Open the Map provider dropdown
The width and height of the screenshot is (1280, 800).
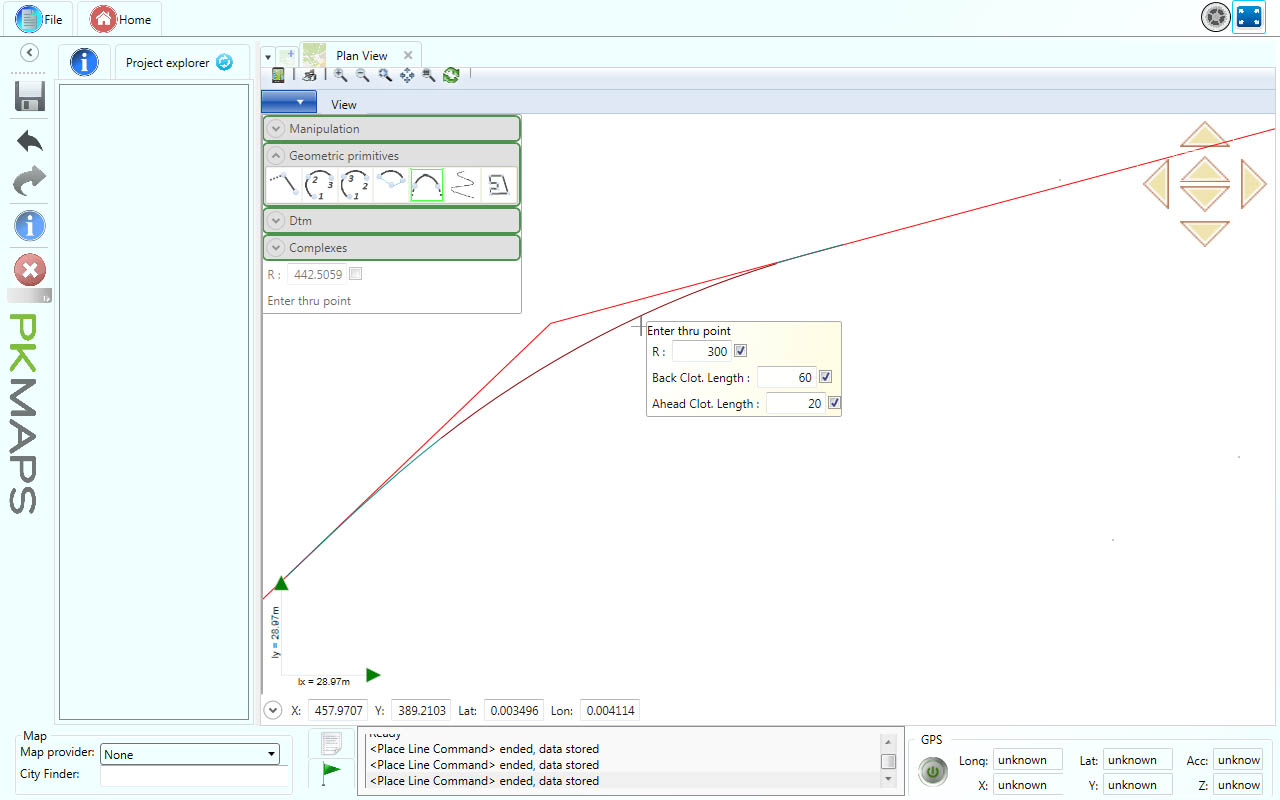189,755
